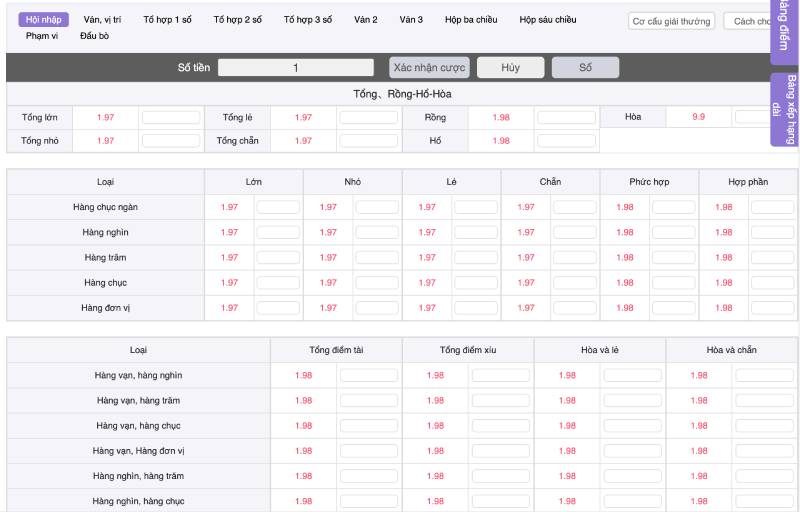Screen dimensions: 800x512
Task: Open the Hộp sáu chiều tab
Action: tap(548, 20)
